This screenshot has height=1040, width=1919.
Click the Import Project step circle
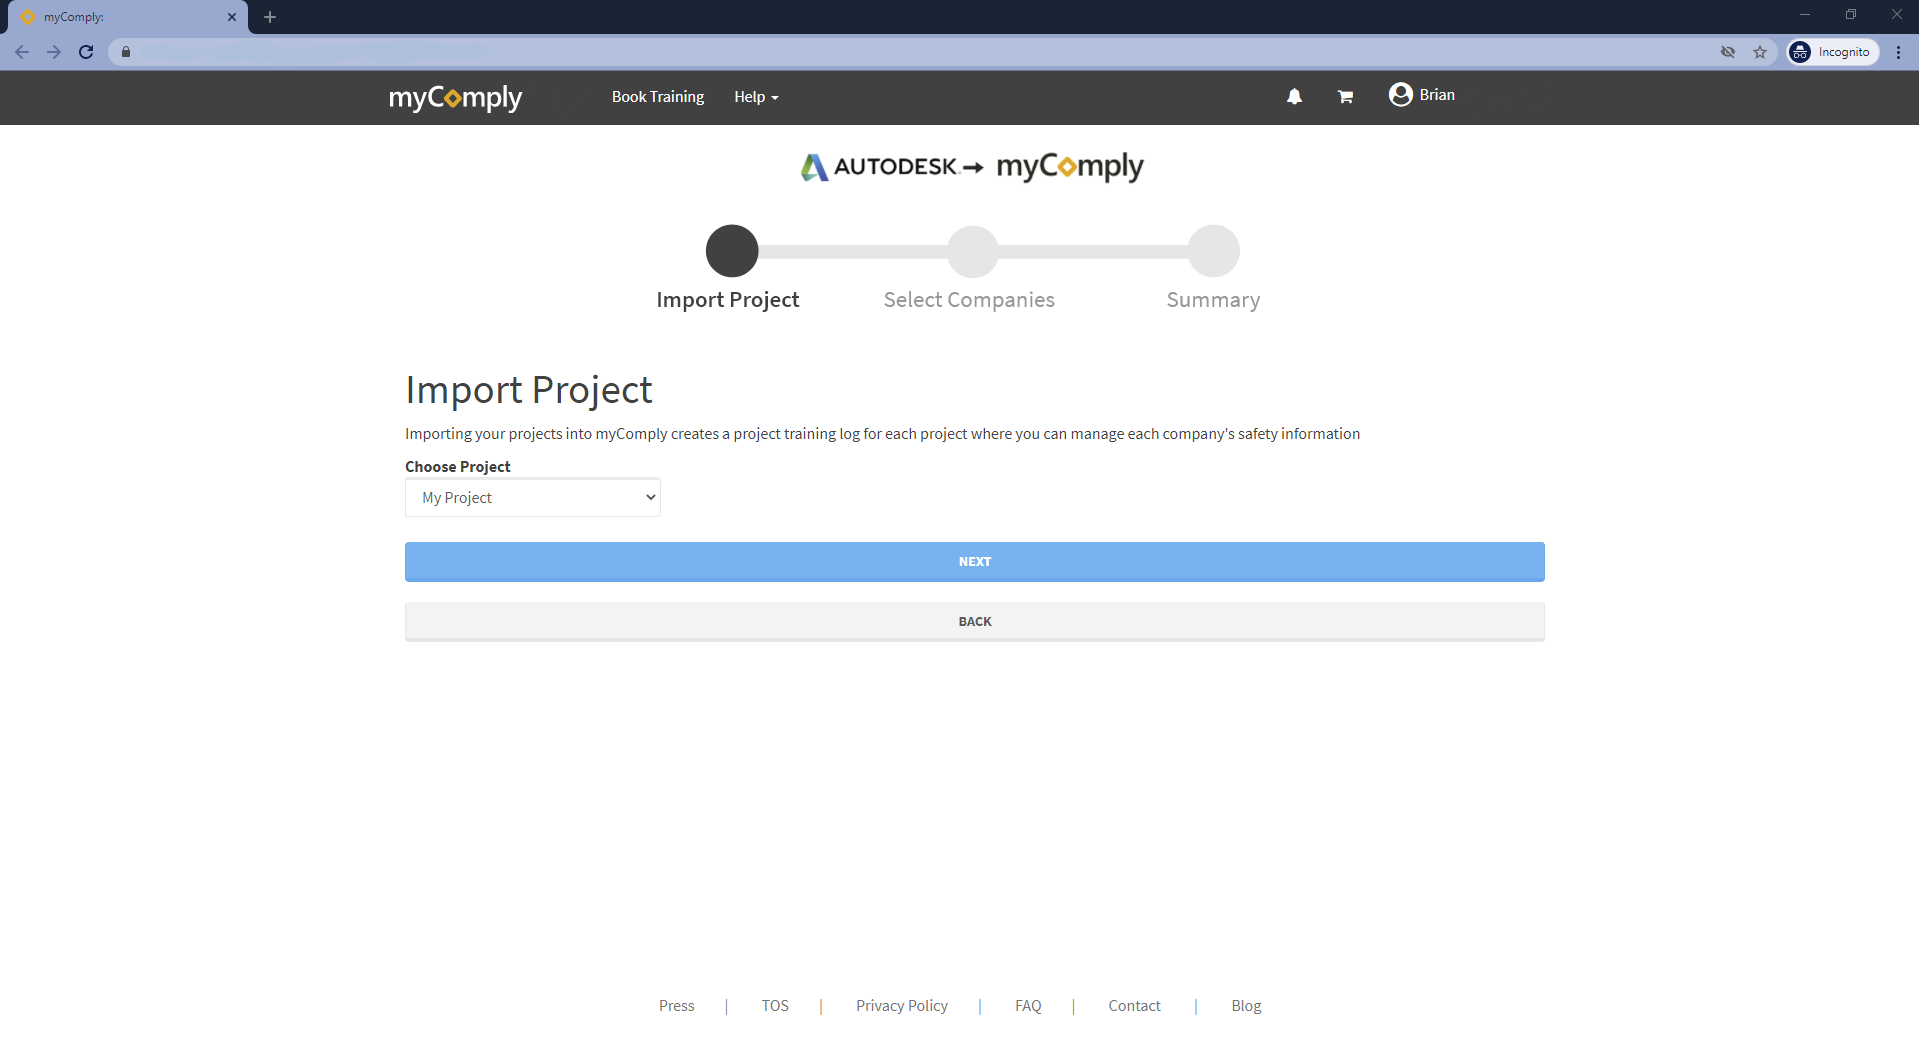732,251
